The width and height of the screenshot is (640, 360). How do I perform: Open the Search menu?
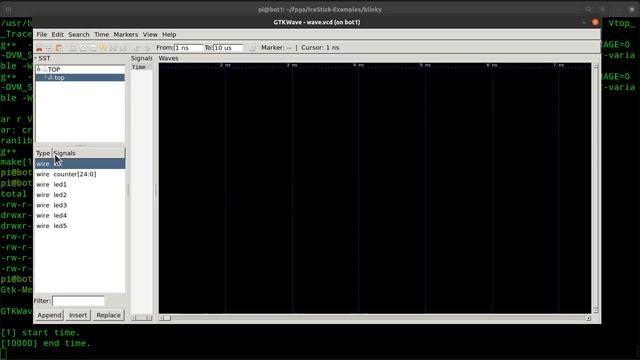point(78,35)
